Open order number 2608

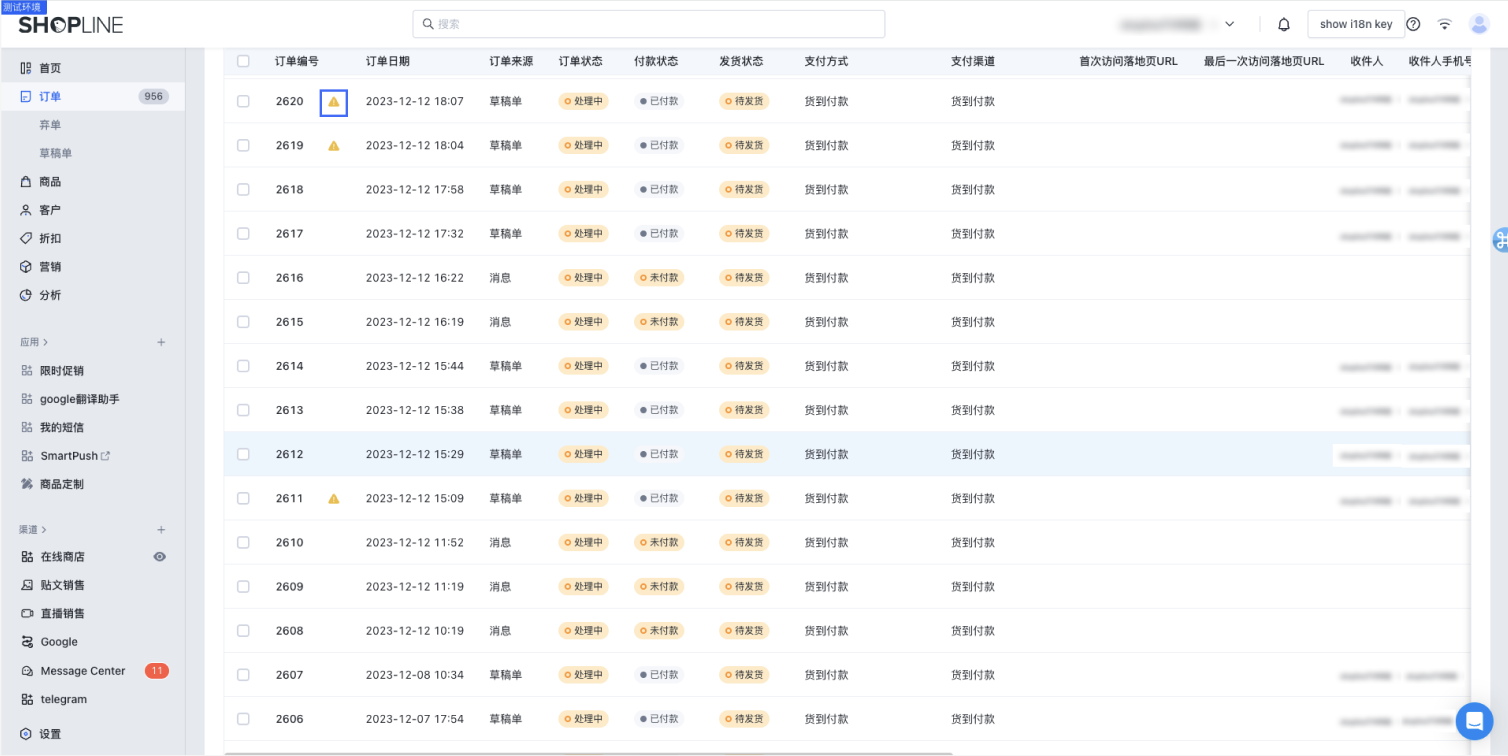click(290, 631)
